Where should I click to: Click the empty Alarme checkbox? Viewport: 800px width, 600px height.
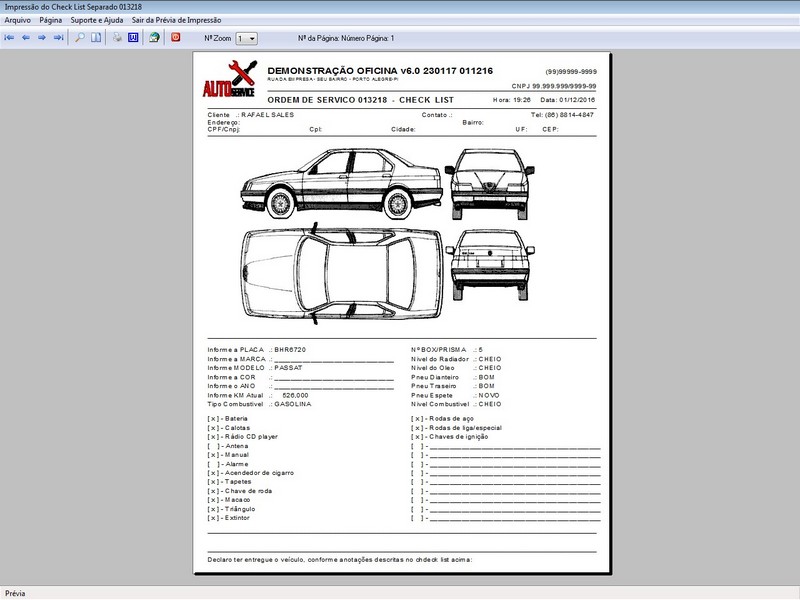pos(213,464)
